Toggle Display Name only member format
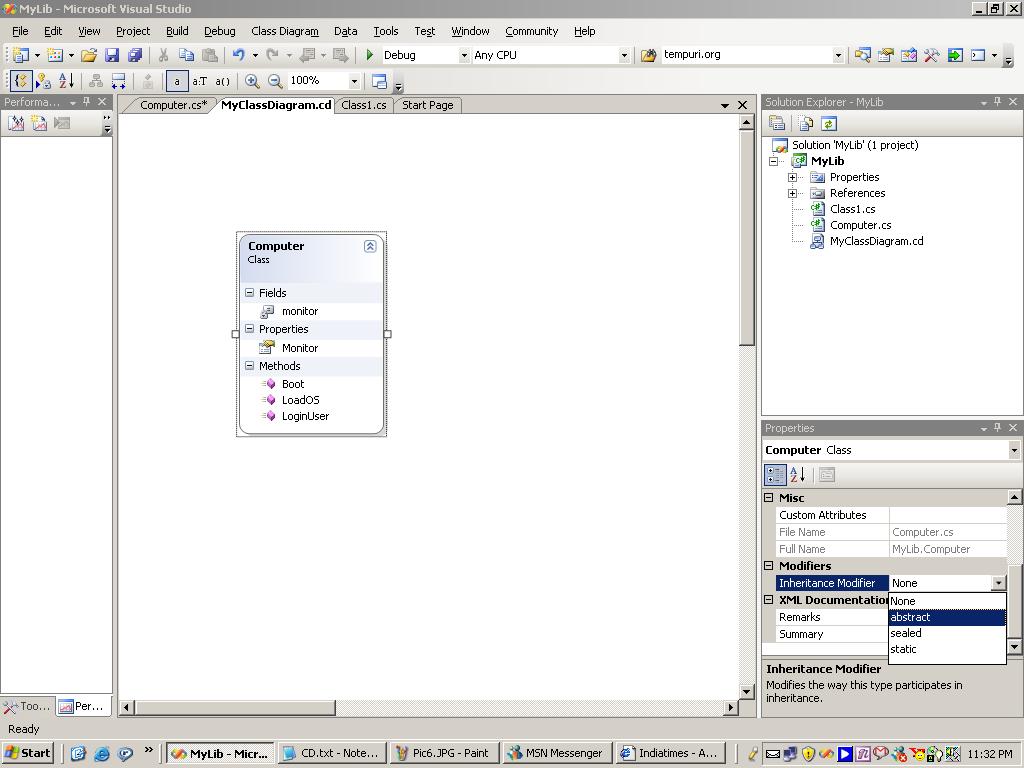Viewport: 1024px width, 768px height. pos(177,81)
